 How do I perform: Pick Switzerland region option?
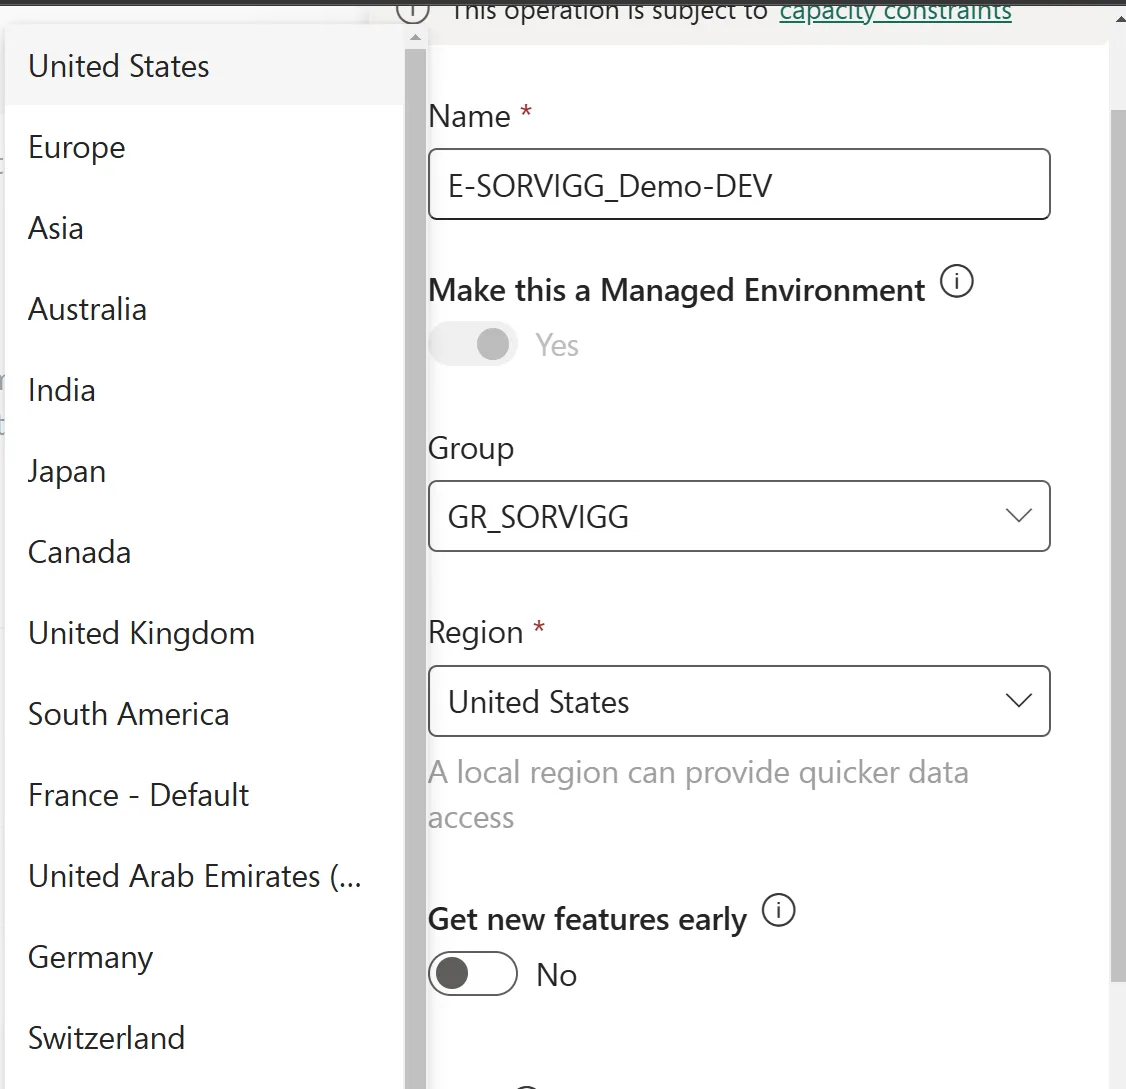(x=204, y=1039)
